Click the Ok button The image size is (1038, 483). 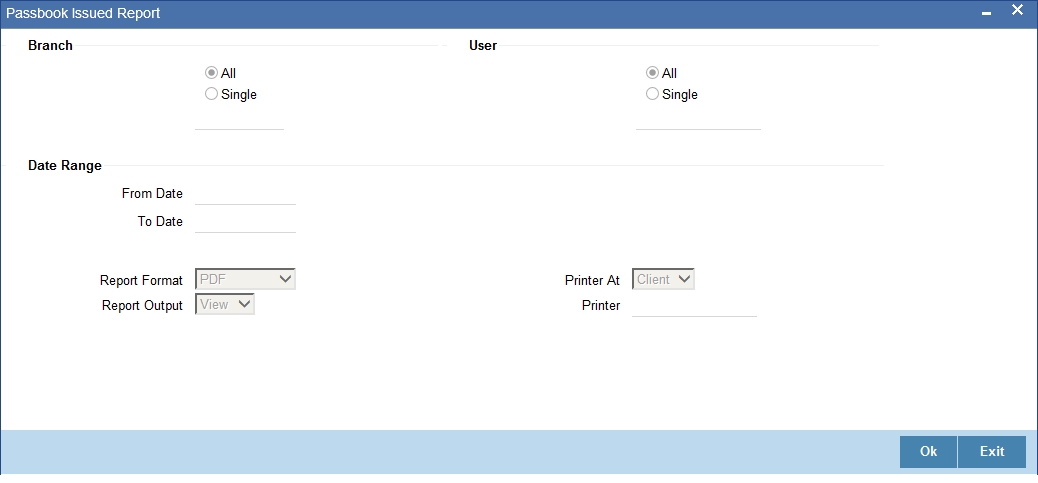coord(928,452)
